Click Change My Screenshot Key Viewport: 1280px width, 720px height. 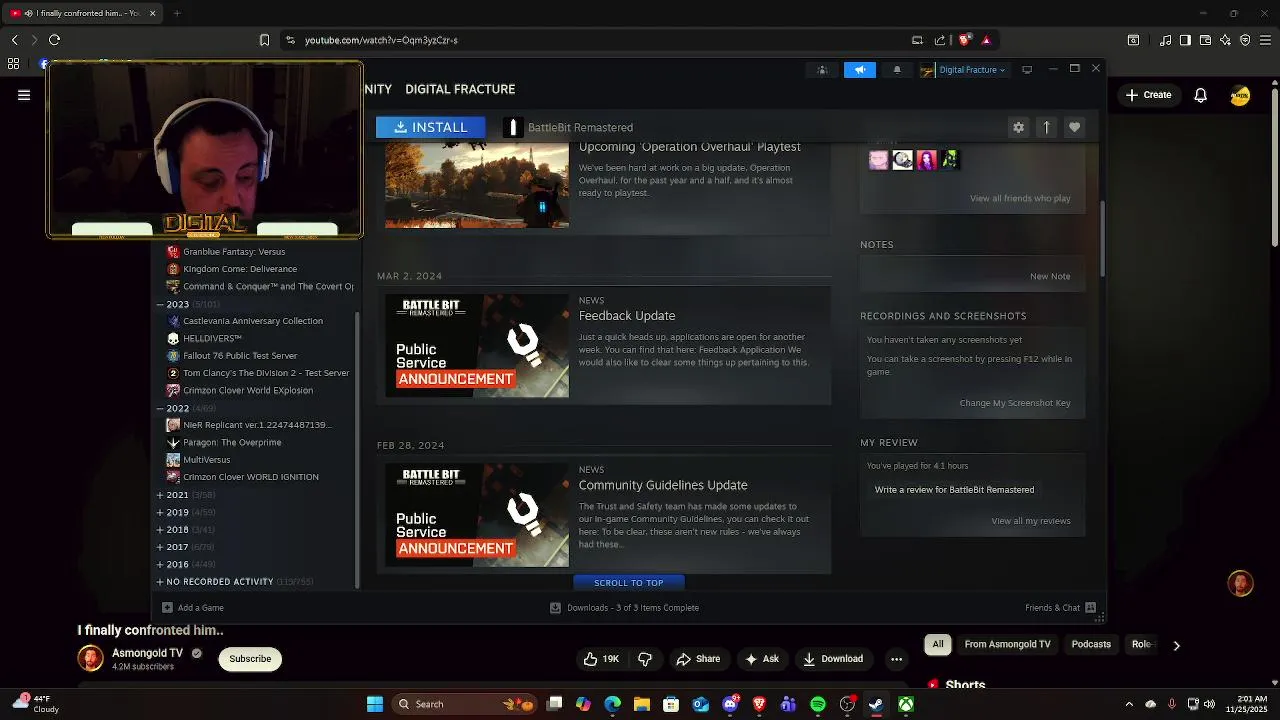click(x=1015, y=403)
